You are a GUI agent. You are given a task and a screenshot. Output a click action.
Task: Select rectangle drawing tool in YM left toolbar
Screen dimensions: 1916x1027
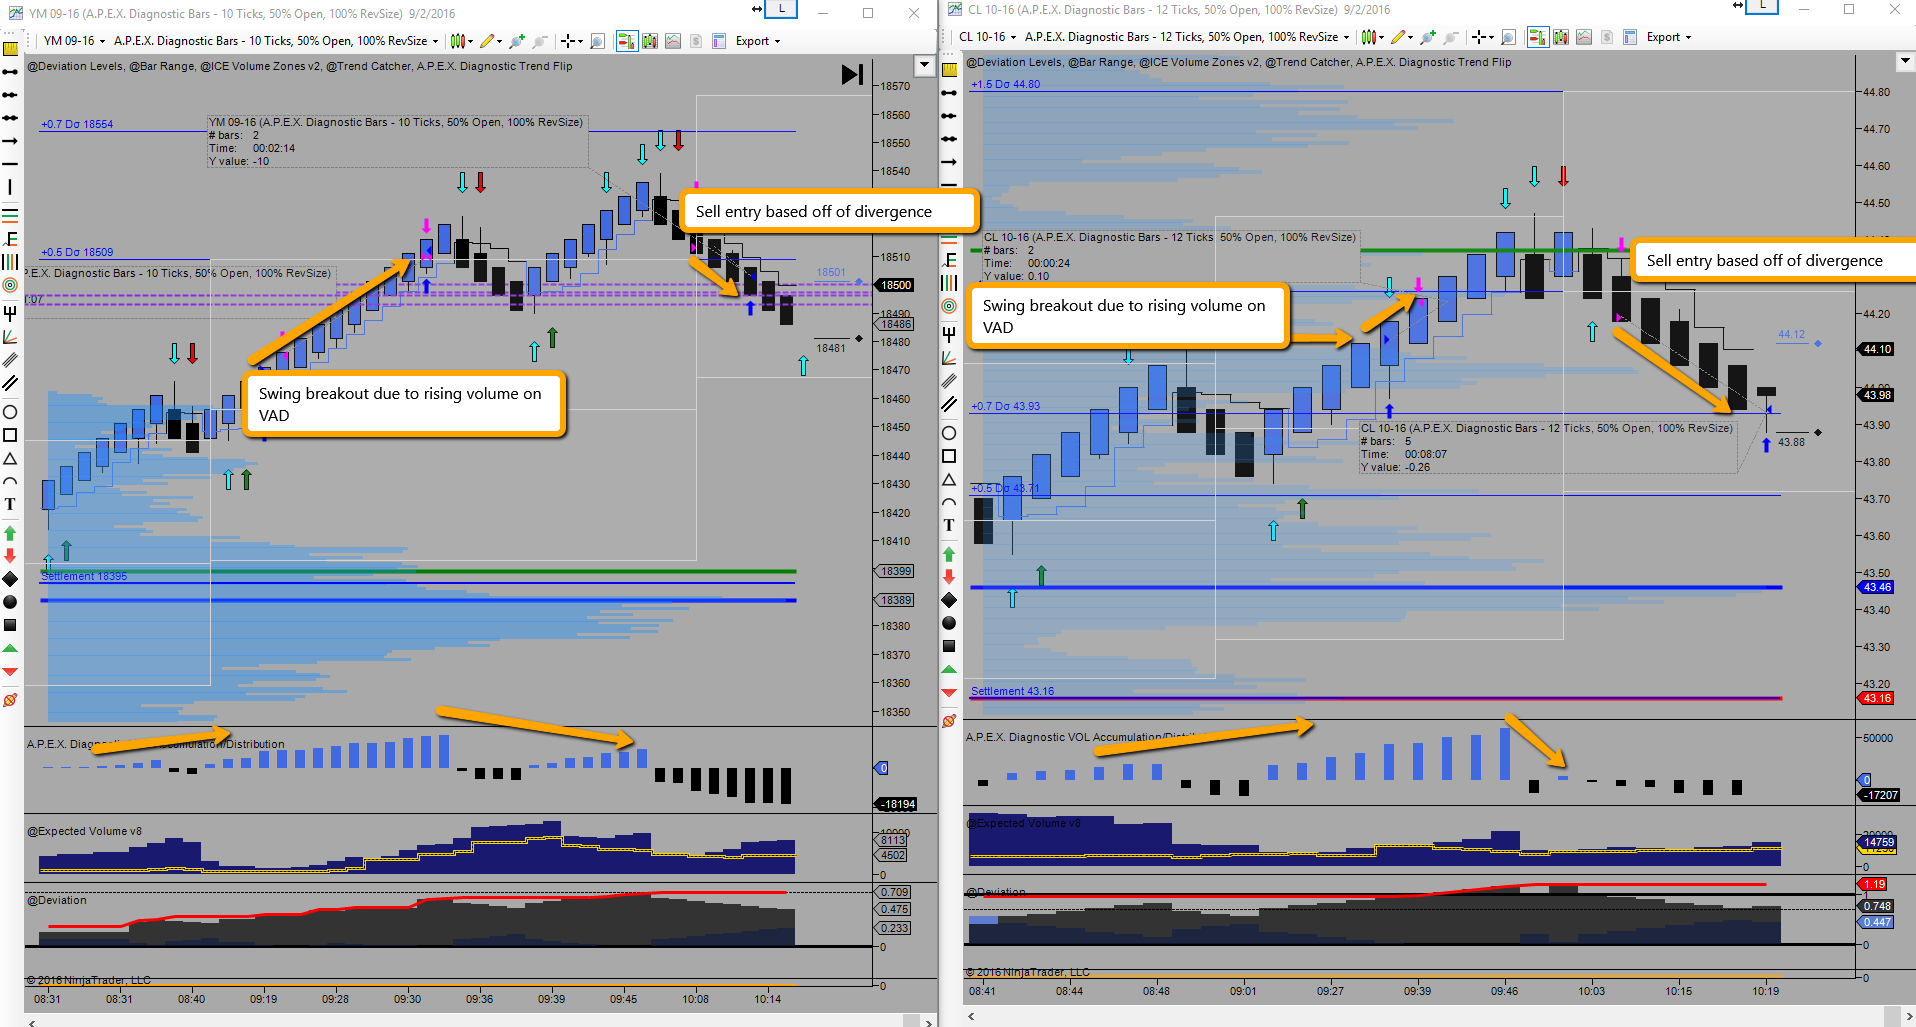[10, 435]
